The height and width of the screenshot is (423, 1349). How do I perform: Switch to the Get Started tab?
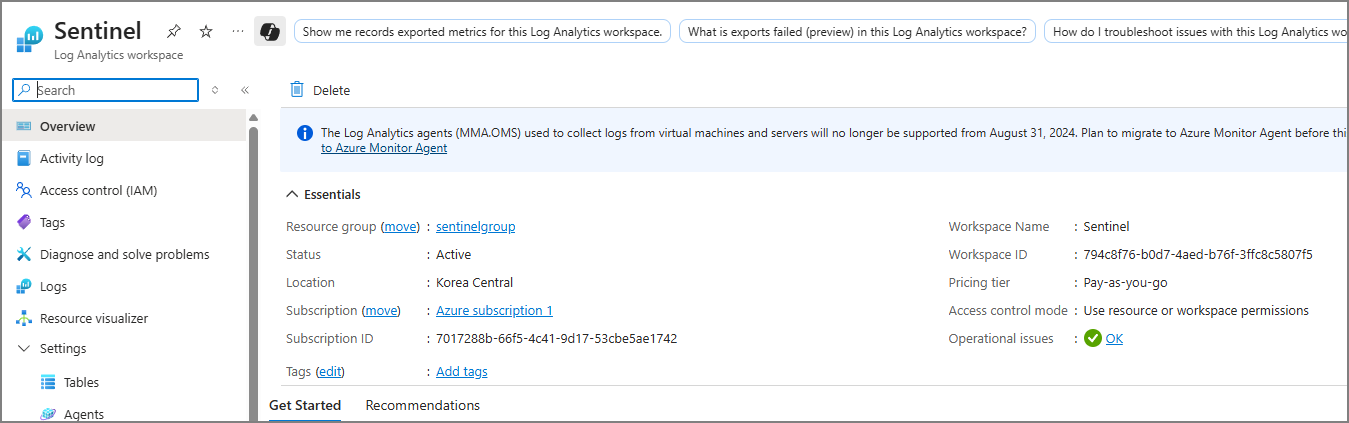click(305, 405)
